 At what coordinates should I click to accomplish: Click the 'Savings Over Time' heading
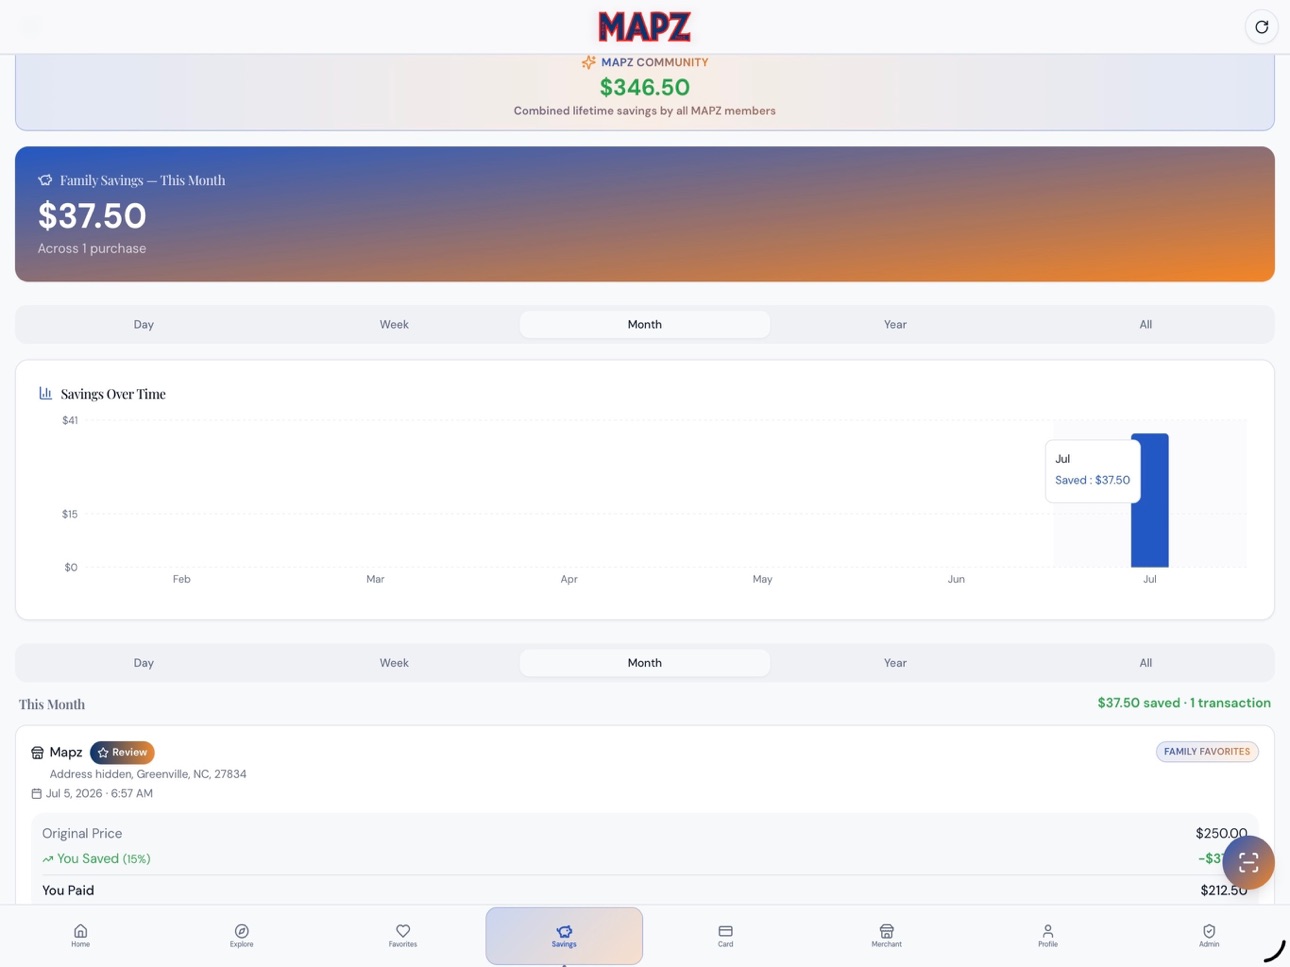tap(113, 394)
